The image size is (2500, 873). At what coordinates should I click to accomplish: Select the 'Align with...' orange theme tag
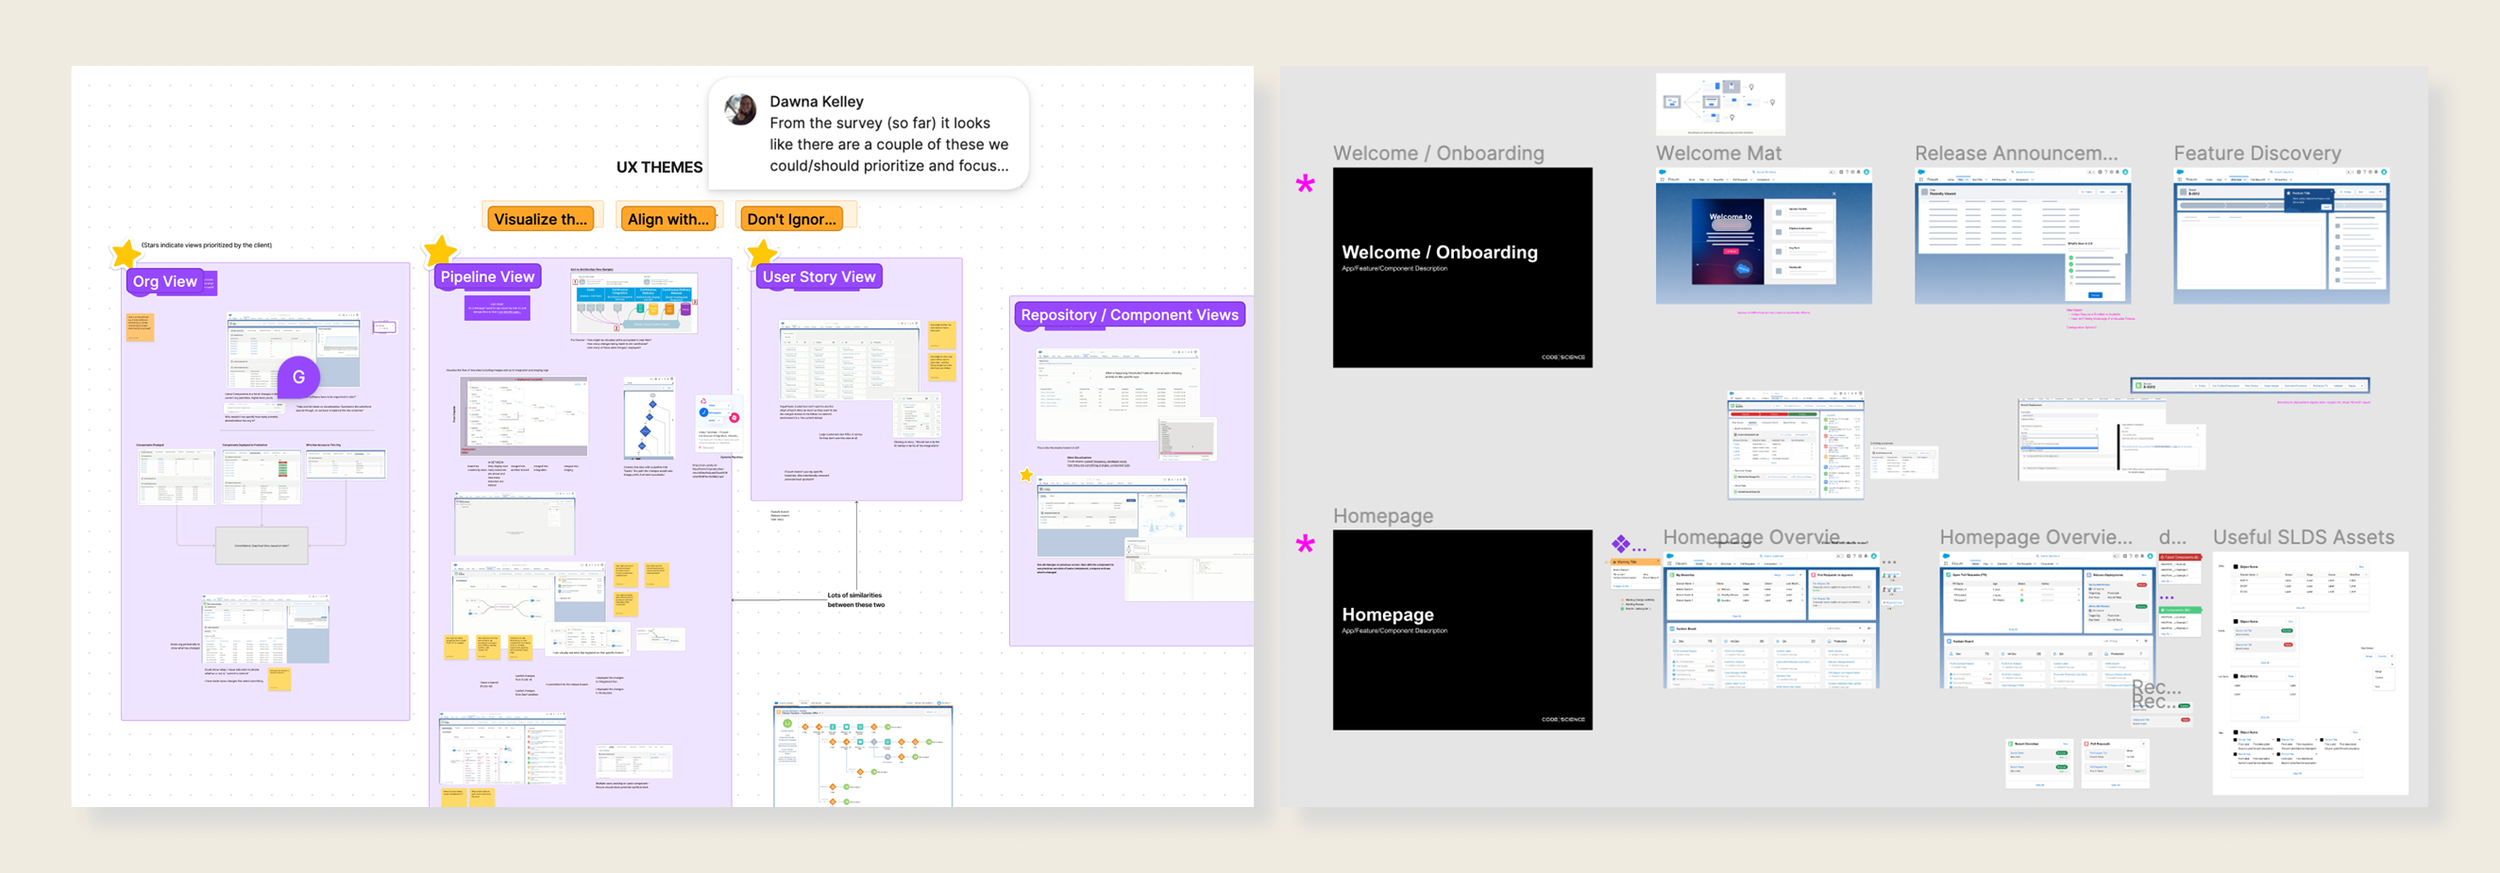[x=668, y=219]
